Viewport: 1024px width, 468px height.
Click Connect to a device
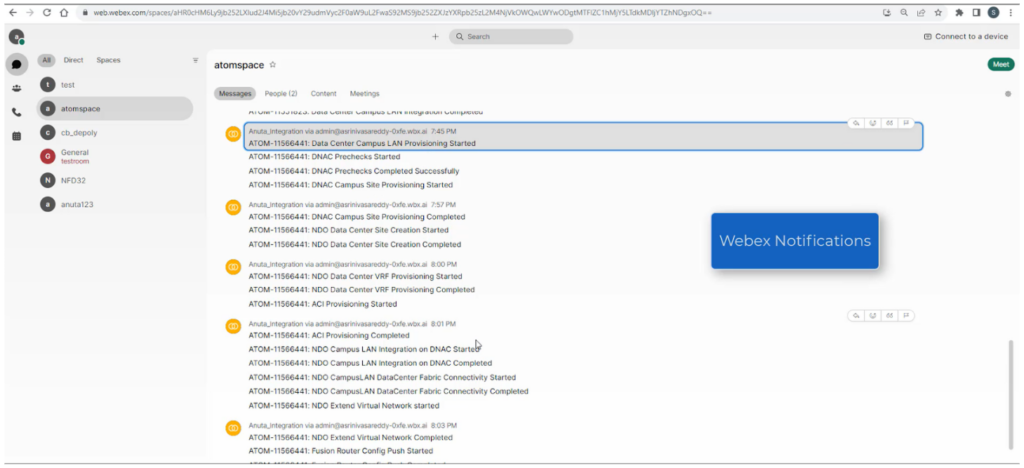[967, 37]
